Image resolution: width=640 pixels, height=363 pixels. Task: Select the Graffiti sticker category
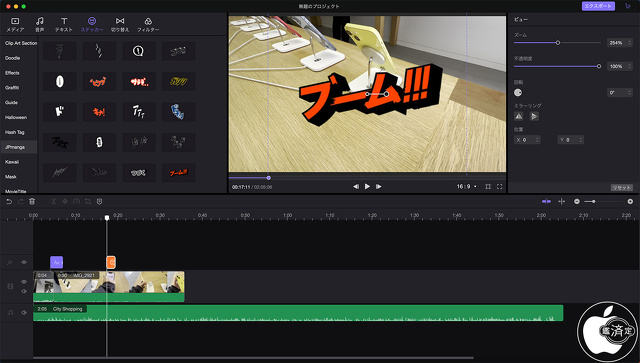pyautogui.click(x=12, y=87)
